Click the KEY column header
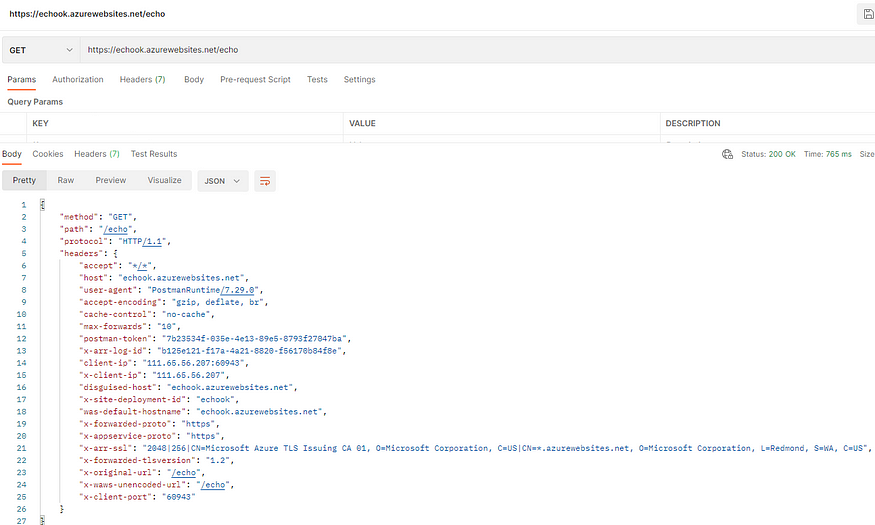875x525 pixels. tap(40, 123)
